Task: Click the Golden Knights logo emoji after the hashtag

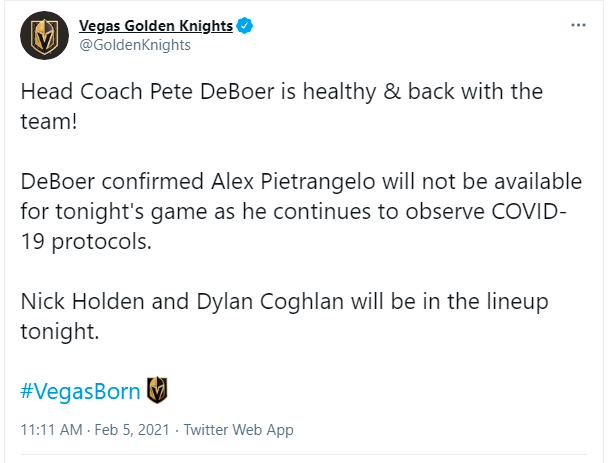Action: point(157,390)
